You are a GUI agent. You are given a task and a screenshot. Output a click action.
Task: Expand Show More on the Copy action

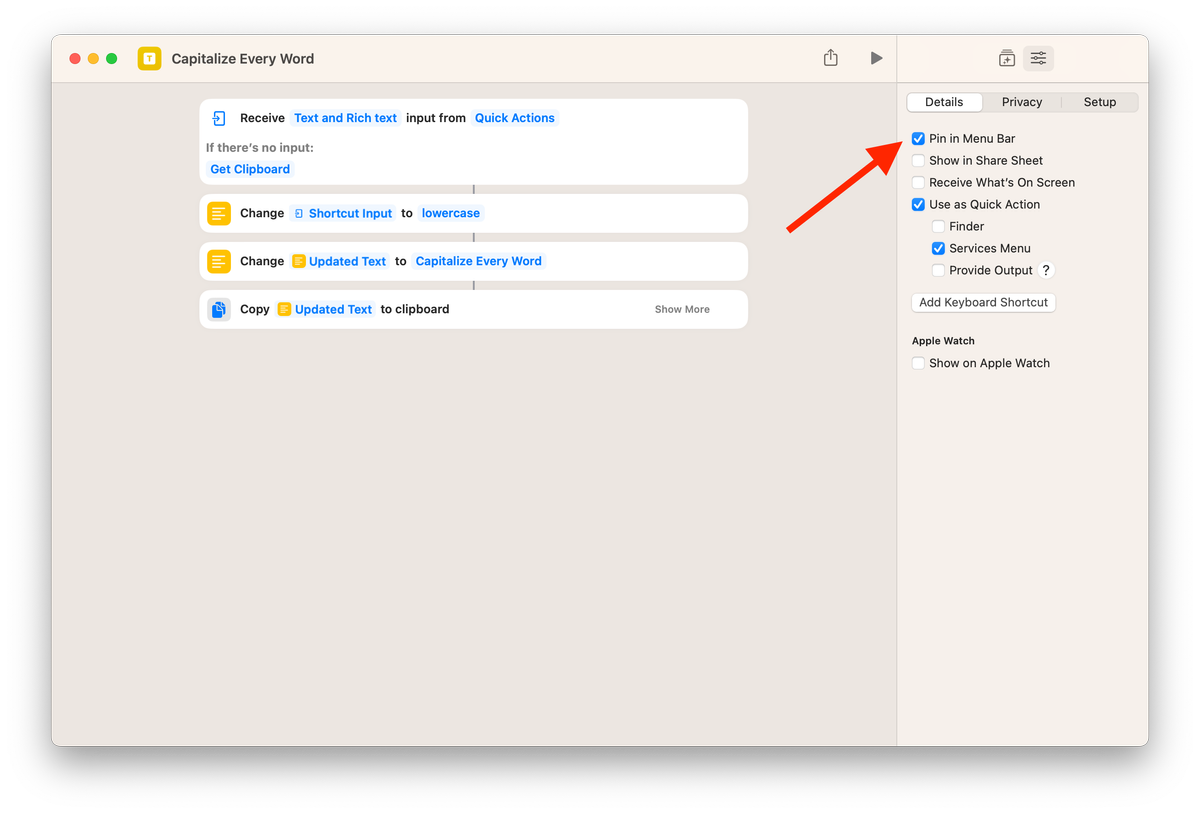[682, 309]
